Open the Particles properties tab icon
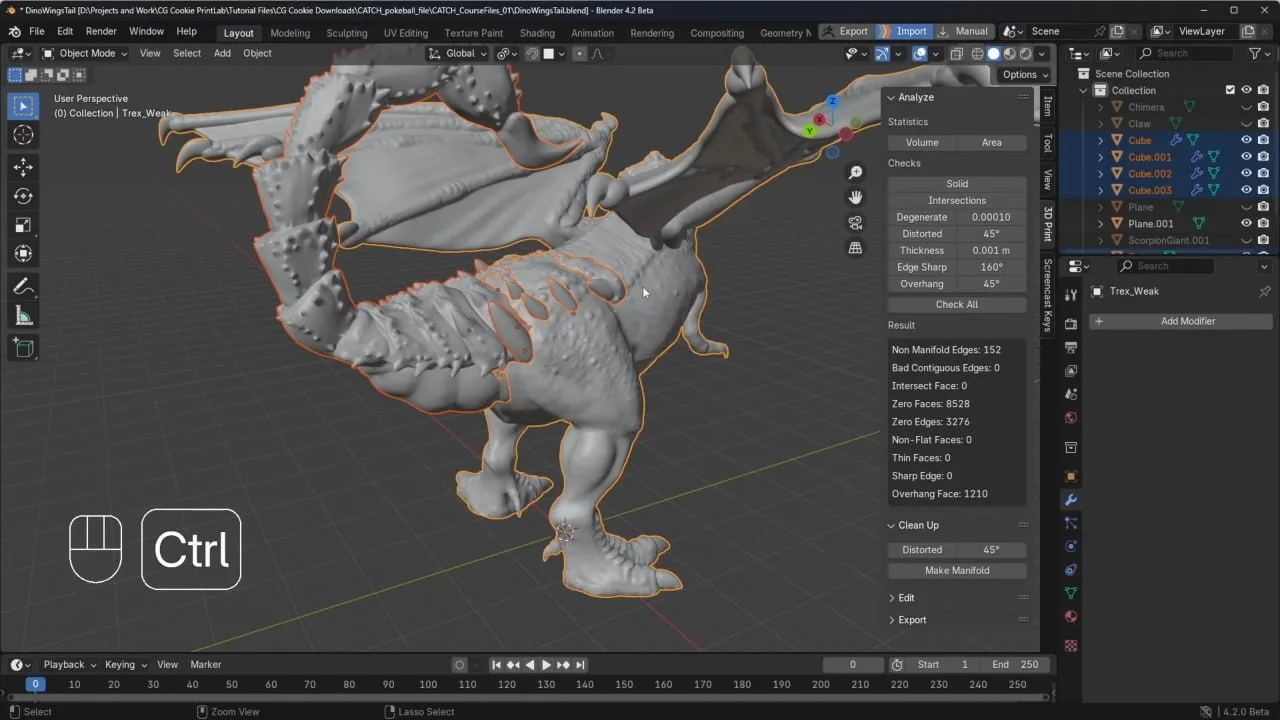The width and height of the screenshot is (1280, 720). coord(1071,523)
